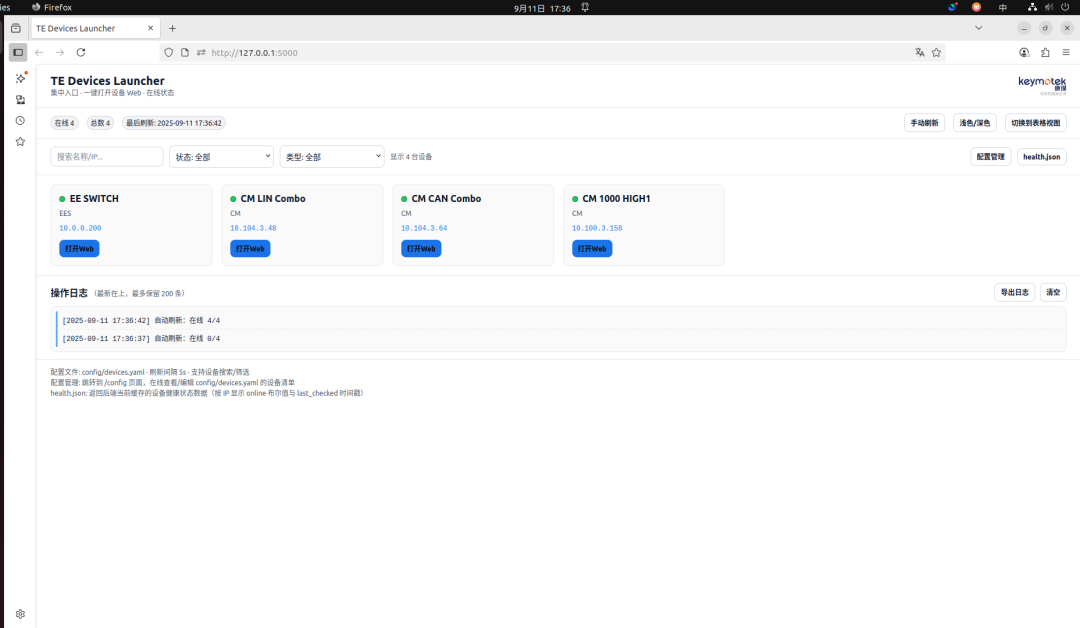Open a new tab with the plus button
This screenshot has height=628, width=1080.
click(172, 28)
